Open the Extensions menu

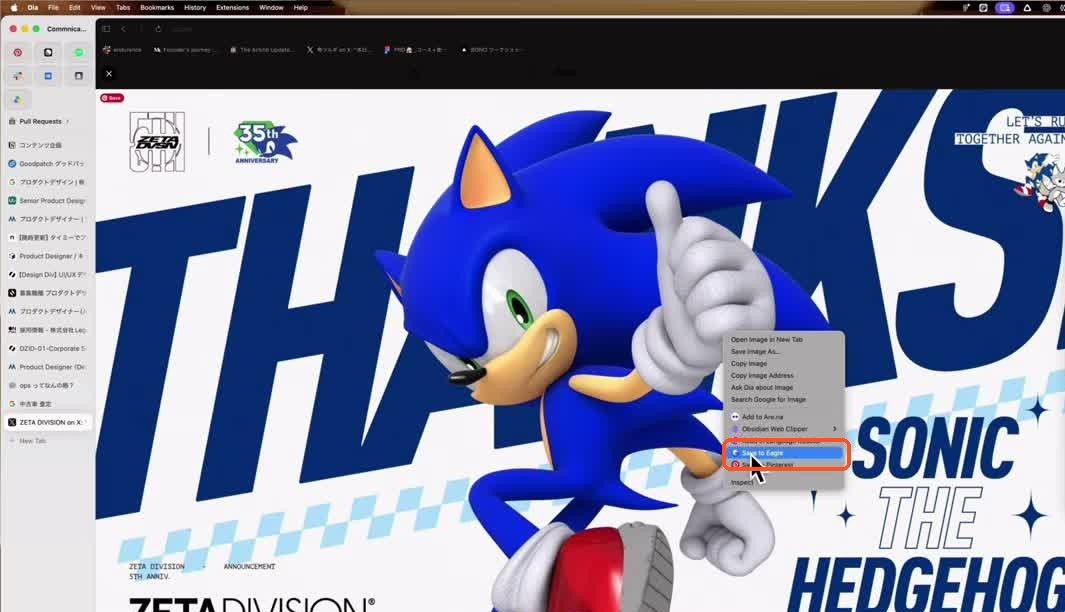click(232, 7)
